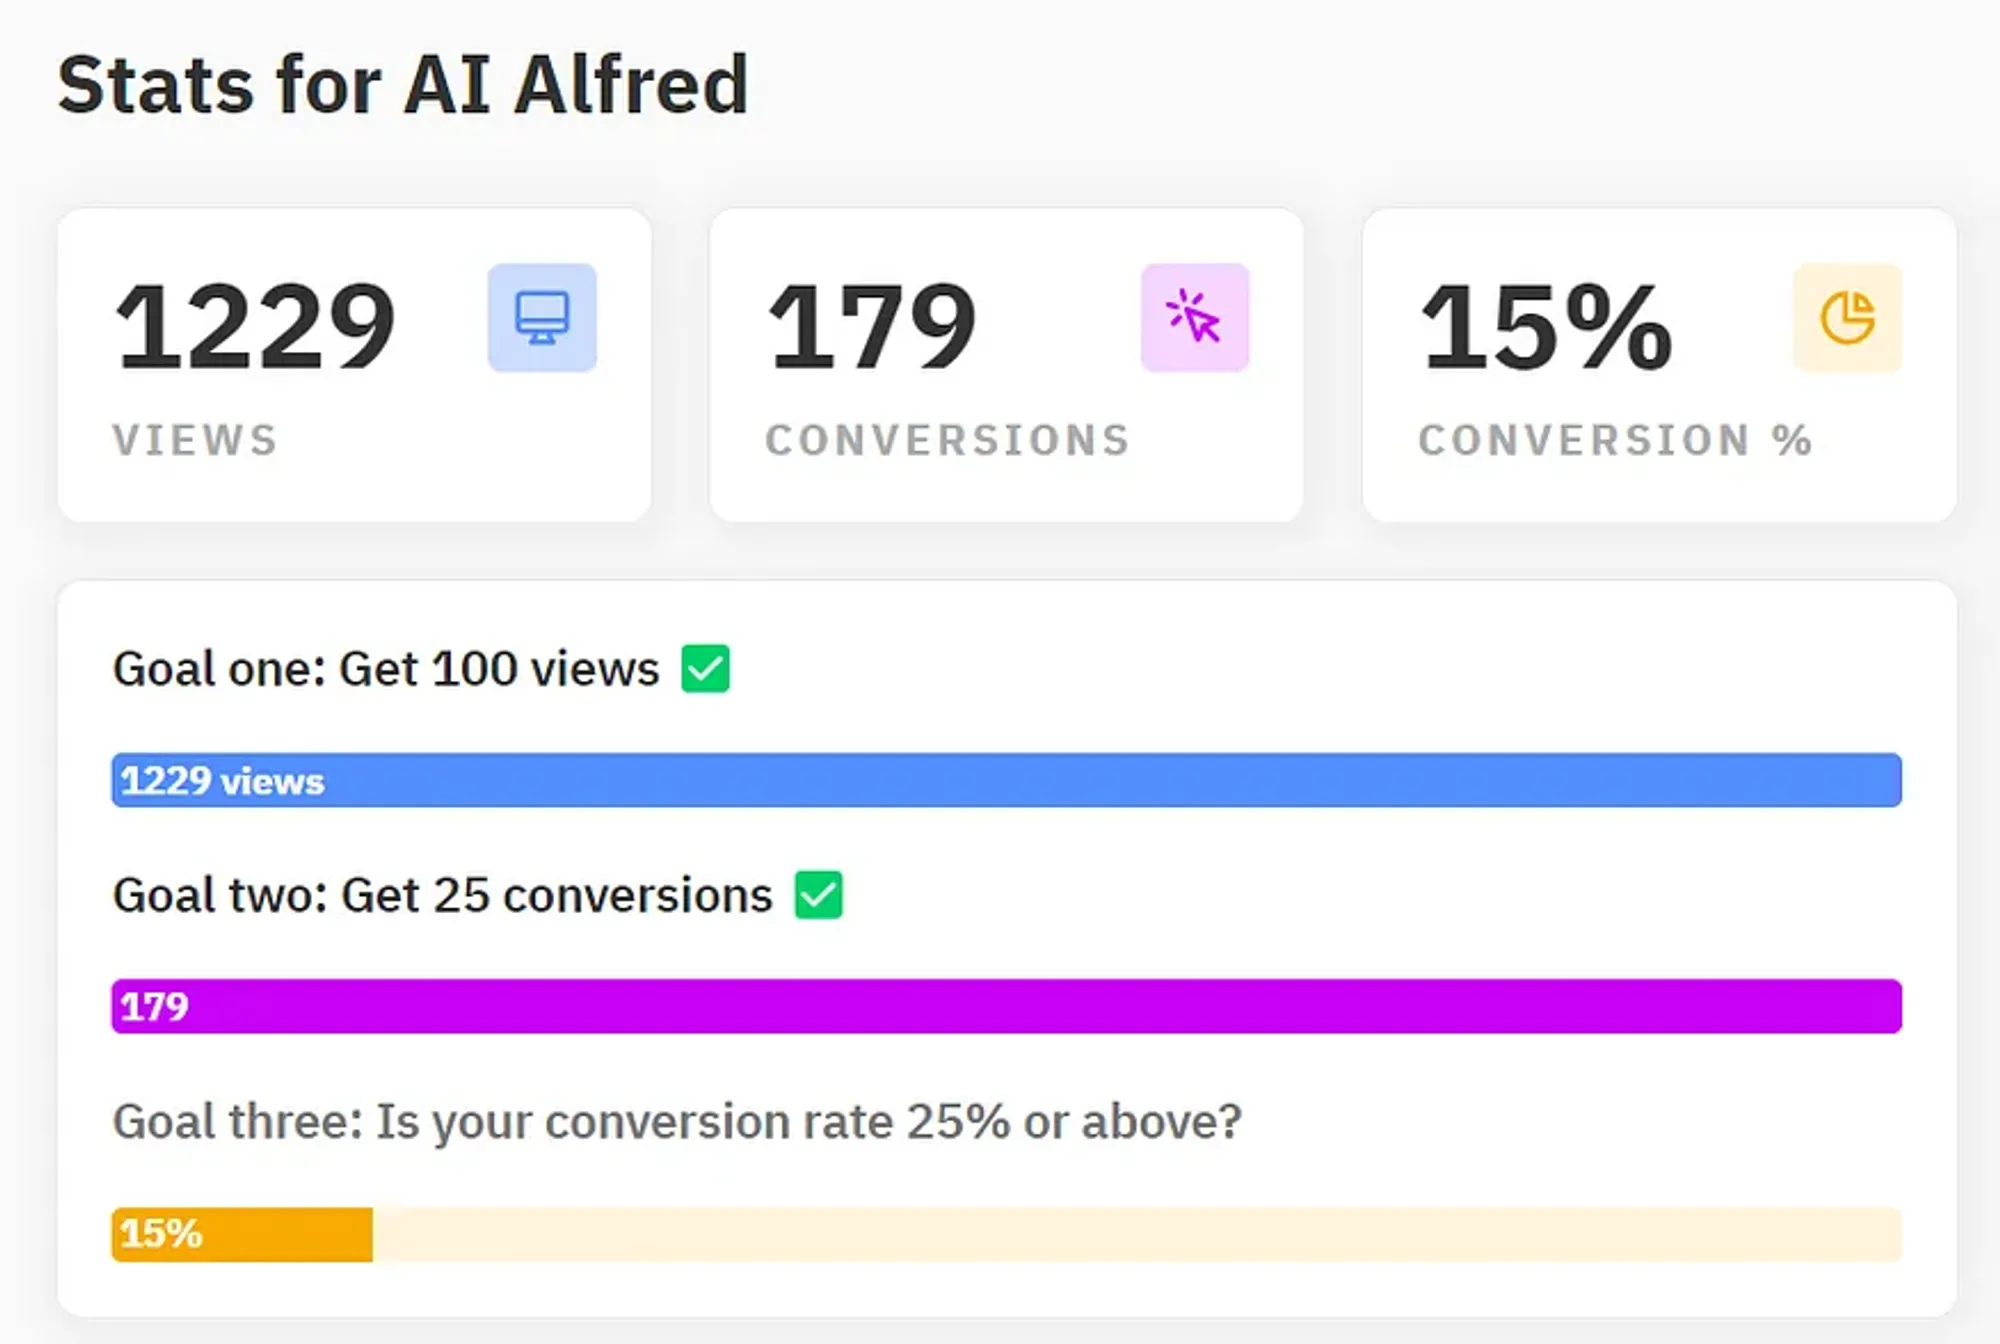Click the 1229 views number
Viewport: 2000px width, 1344px height.
255,326
